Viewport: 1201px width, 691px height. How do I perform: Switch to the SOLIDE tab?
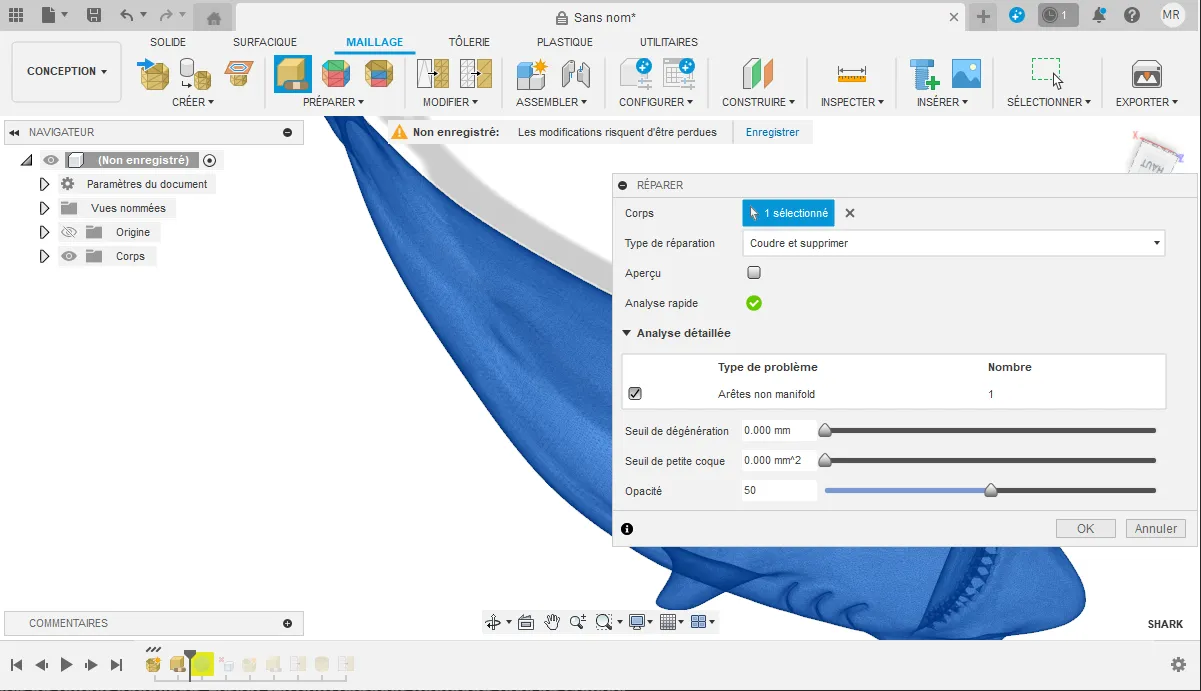(168, 42)
